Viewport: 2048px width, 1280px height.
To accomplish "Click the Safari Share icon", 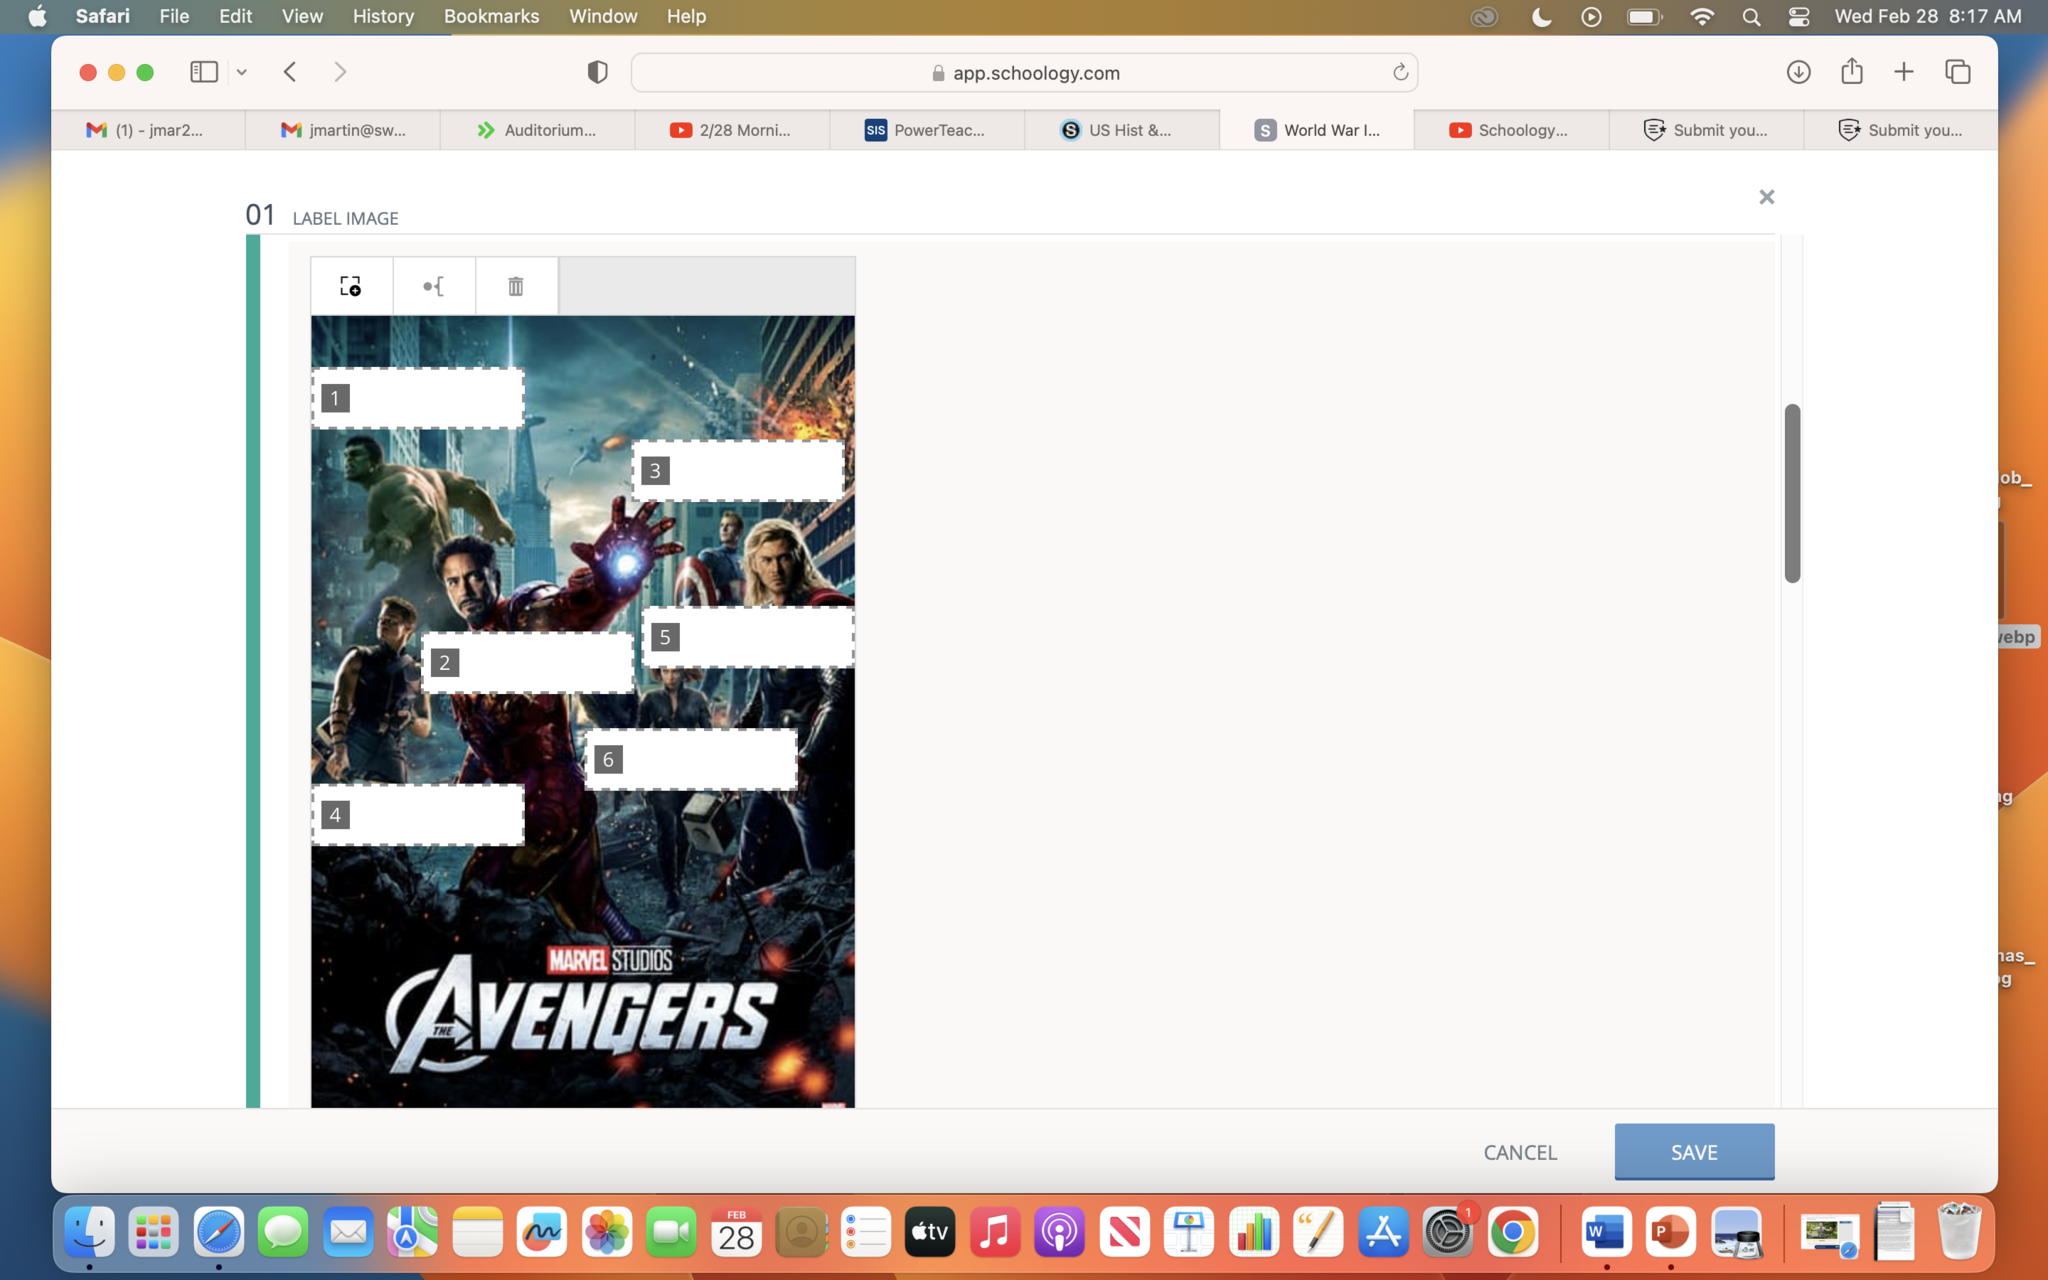I will (x=1851, y=72).
